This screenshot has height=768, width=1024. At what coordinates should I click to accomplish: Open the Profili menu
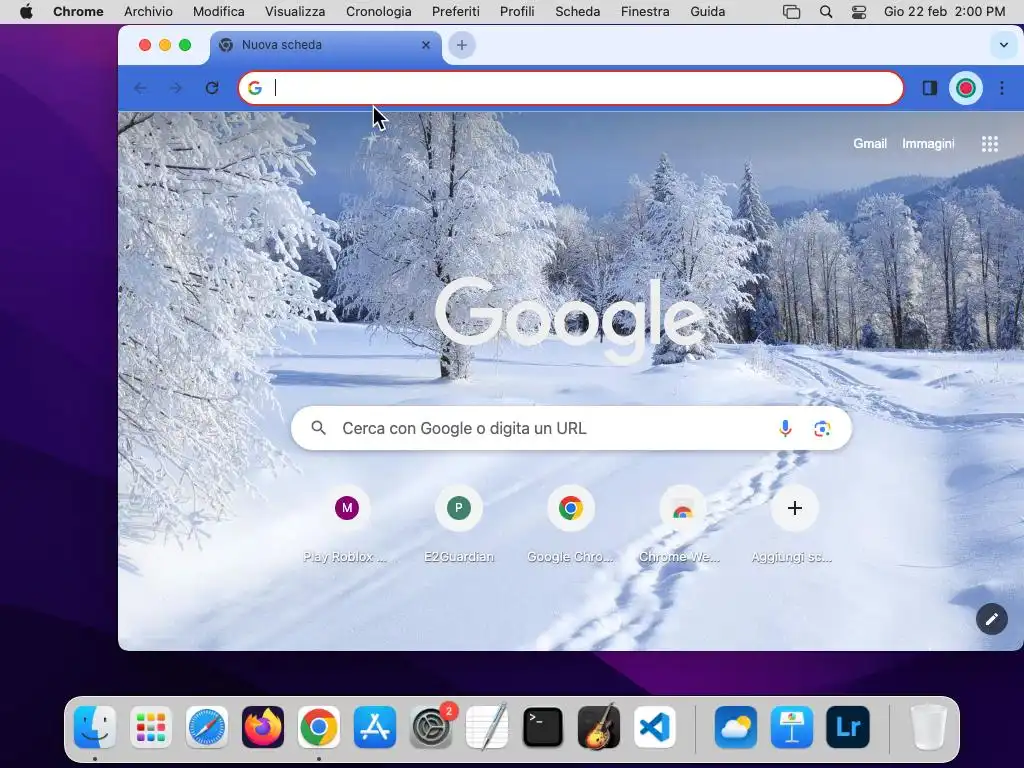click(517, 12)
